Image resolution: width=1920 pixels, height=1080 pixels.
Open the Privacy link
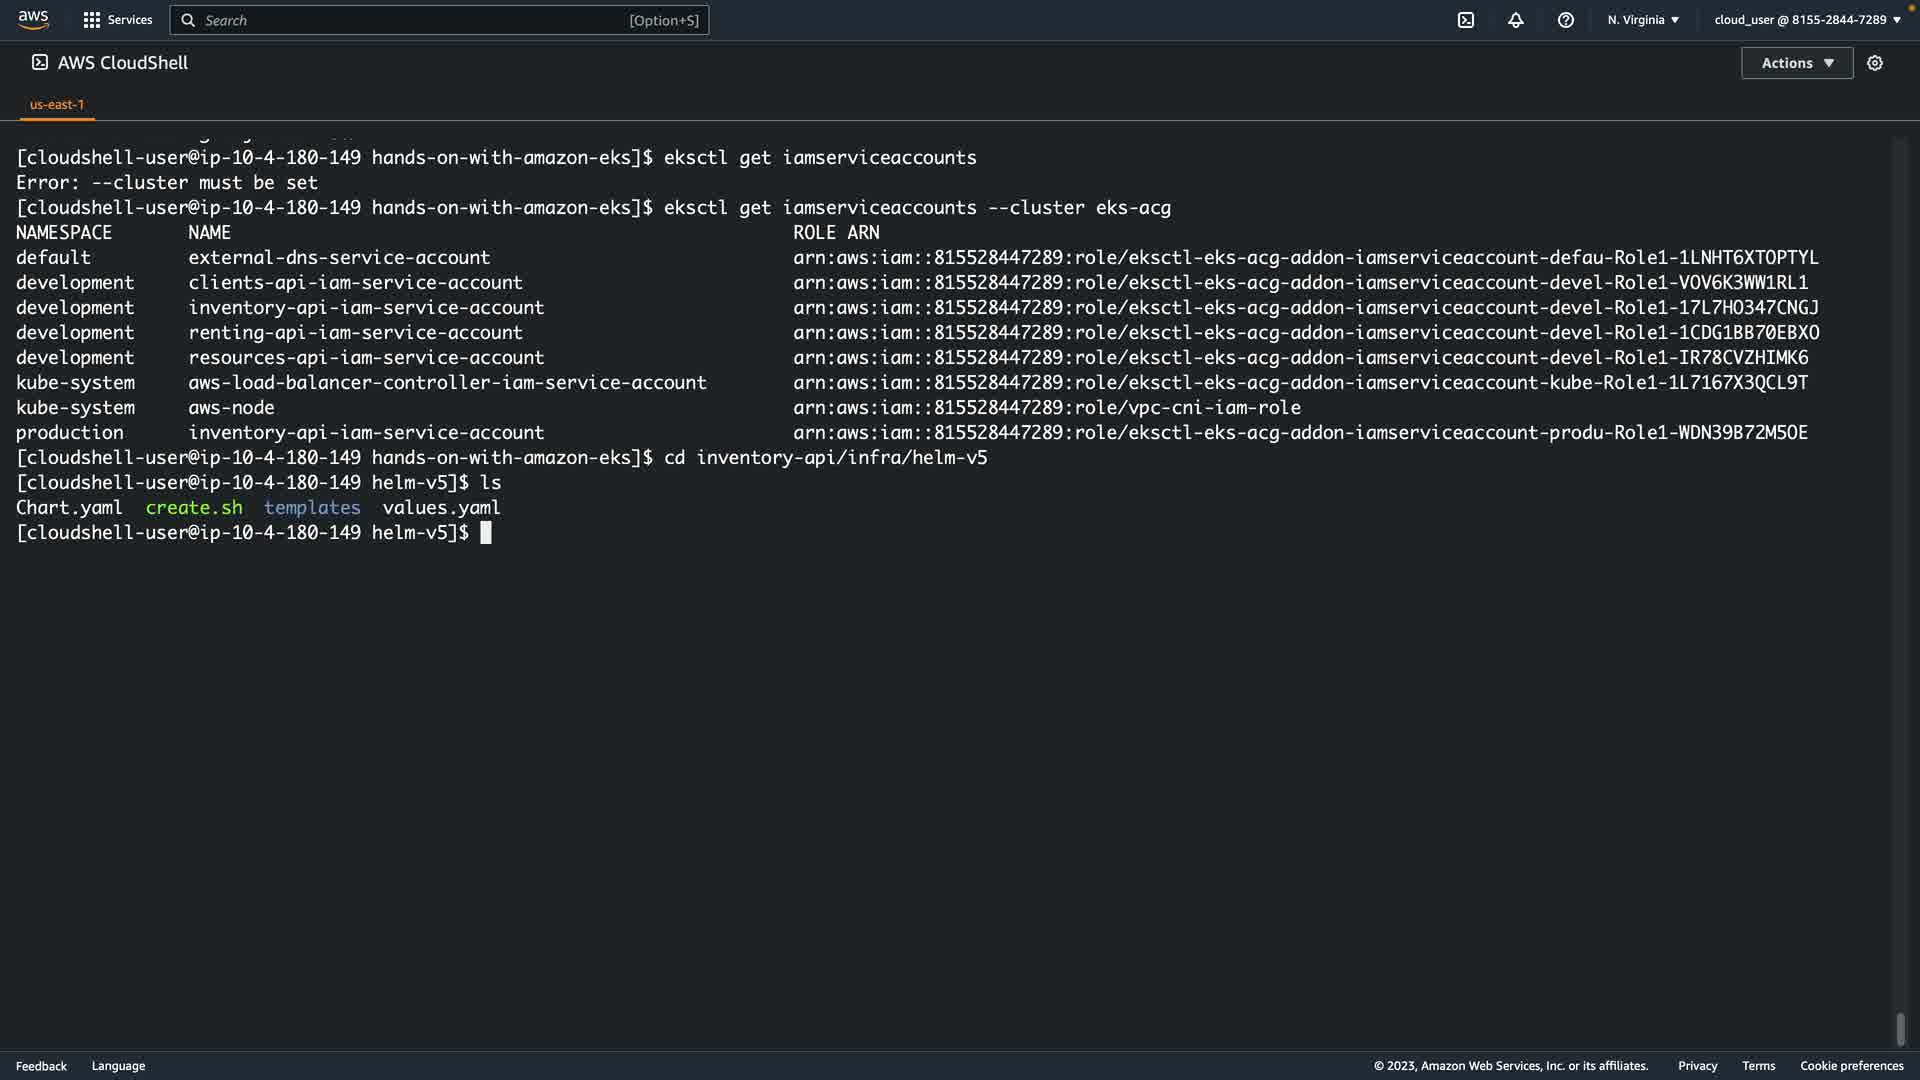pos(1697,1066)
